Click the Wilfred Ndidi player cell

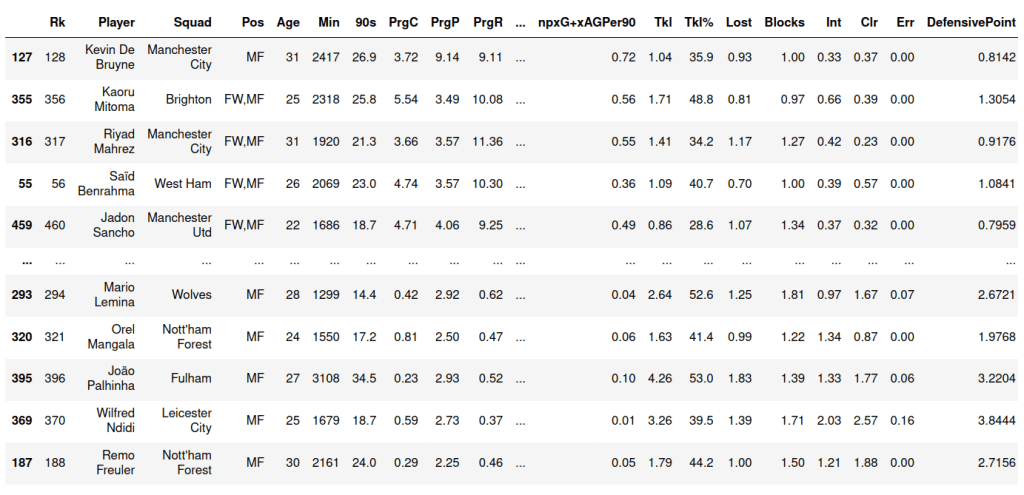pyautogui.click(x=115, y=420)
